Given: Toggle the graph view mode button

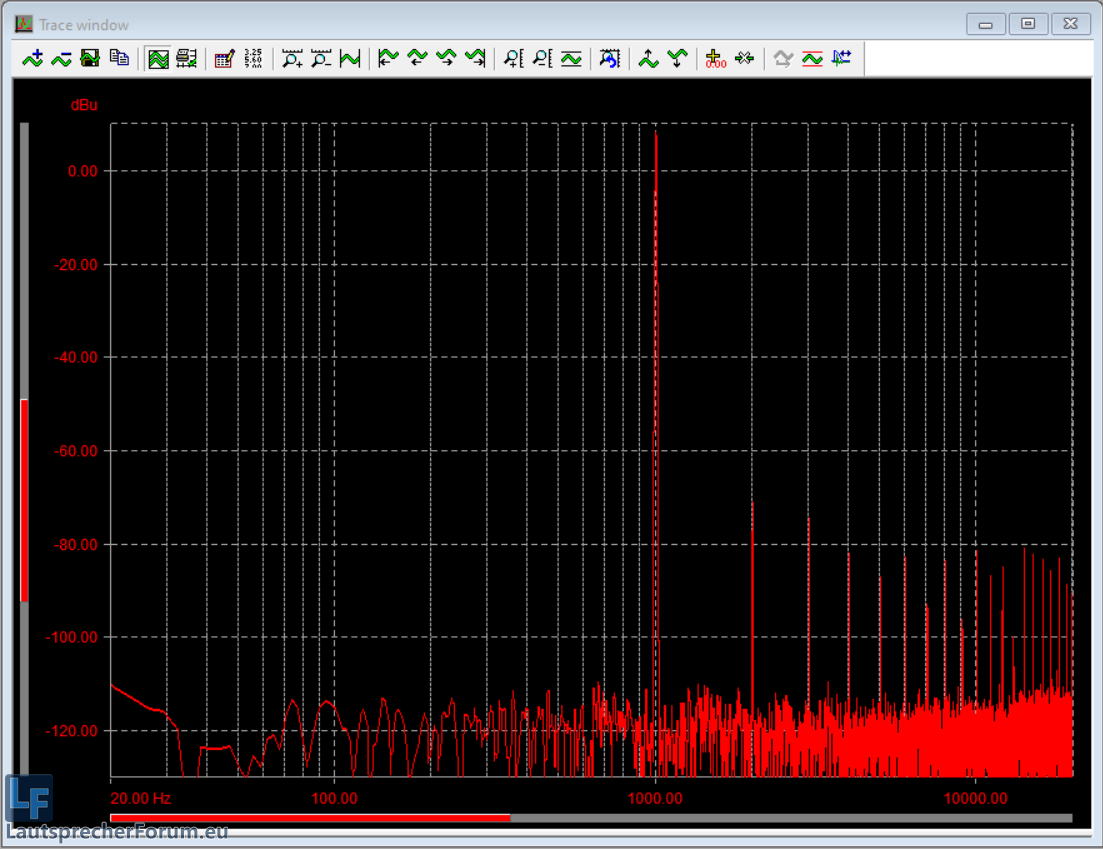Looking at the screenshot, I should (x=158, y=59).
